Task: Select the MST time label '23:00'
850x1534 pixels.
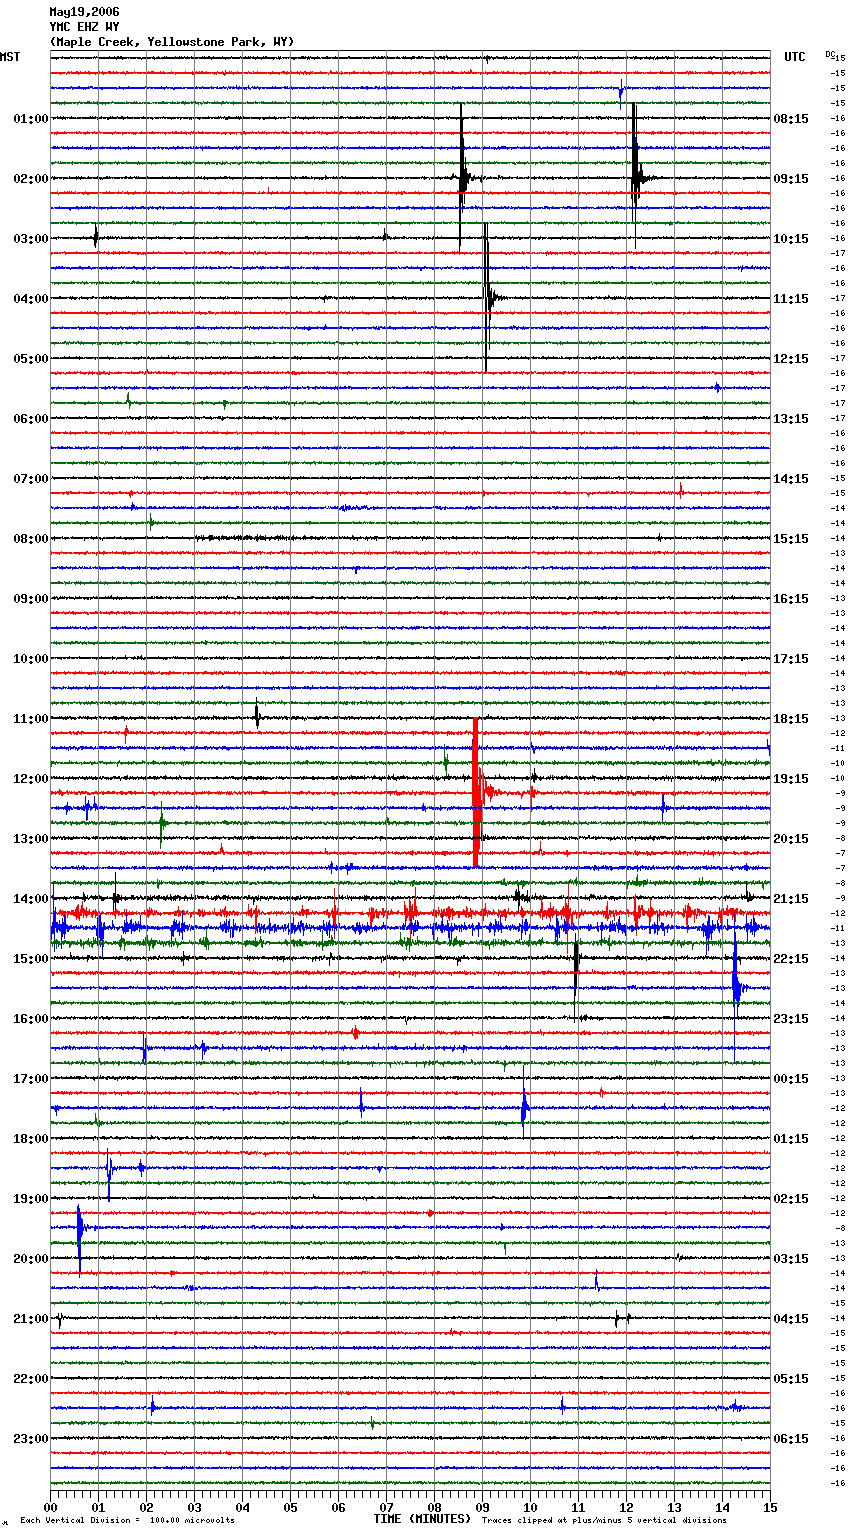Action: click(x=31, y=1439)
